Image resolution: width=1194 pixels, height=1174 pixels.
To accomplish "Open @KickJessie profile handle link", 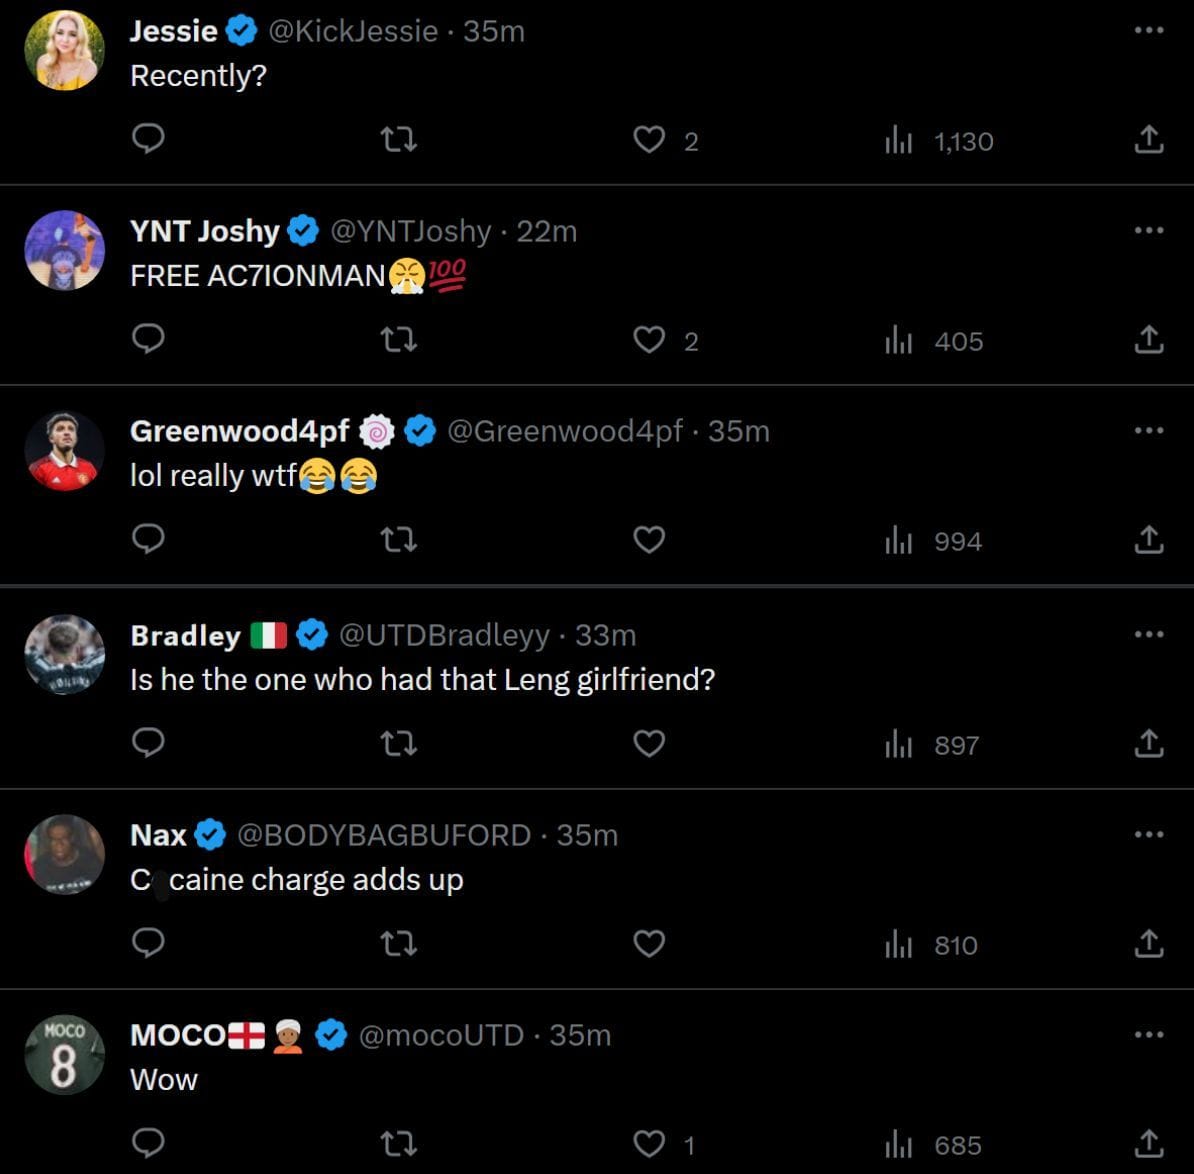I will 353,31.
